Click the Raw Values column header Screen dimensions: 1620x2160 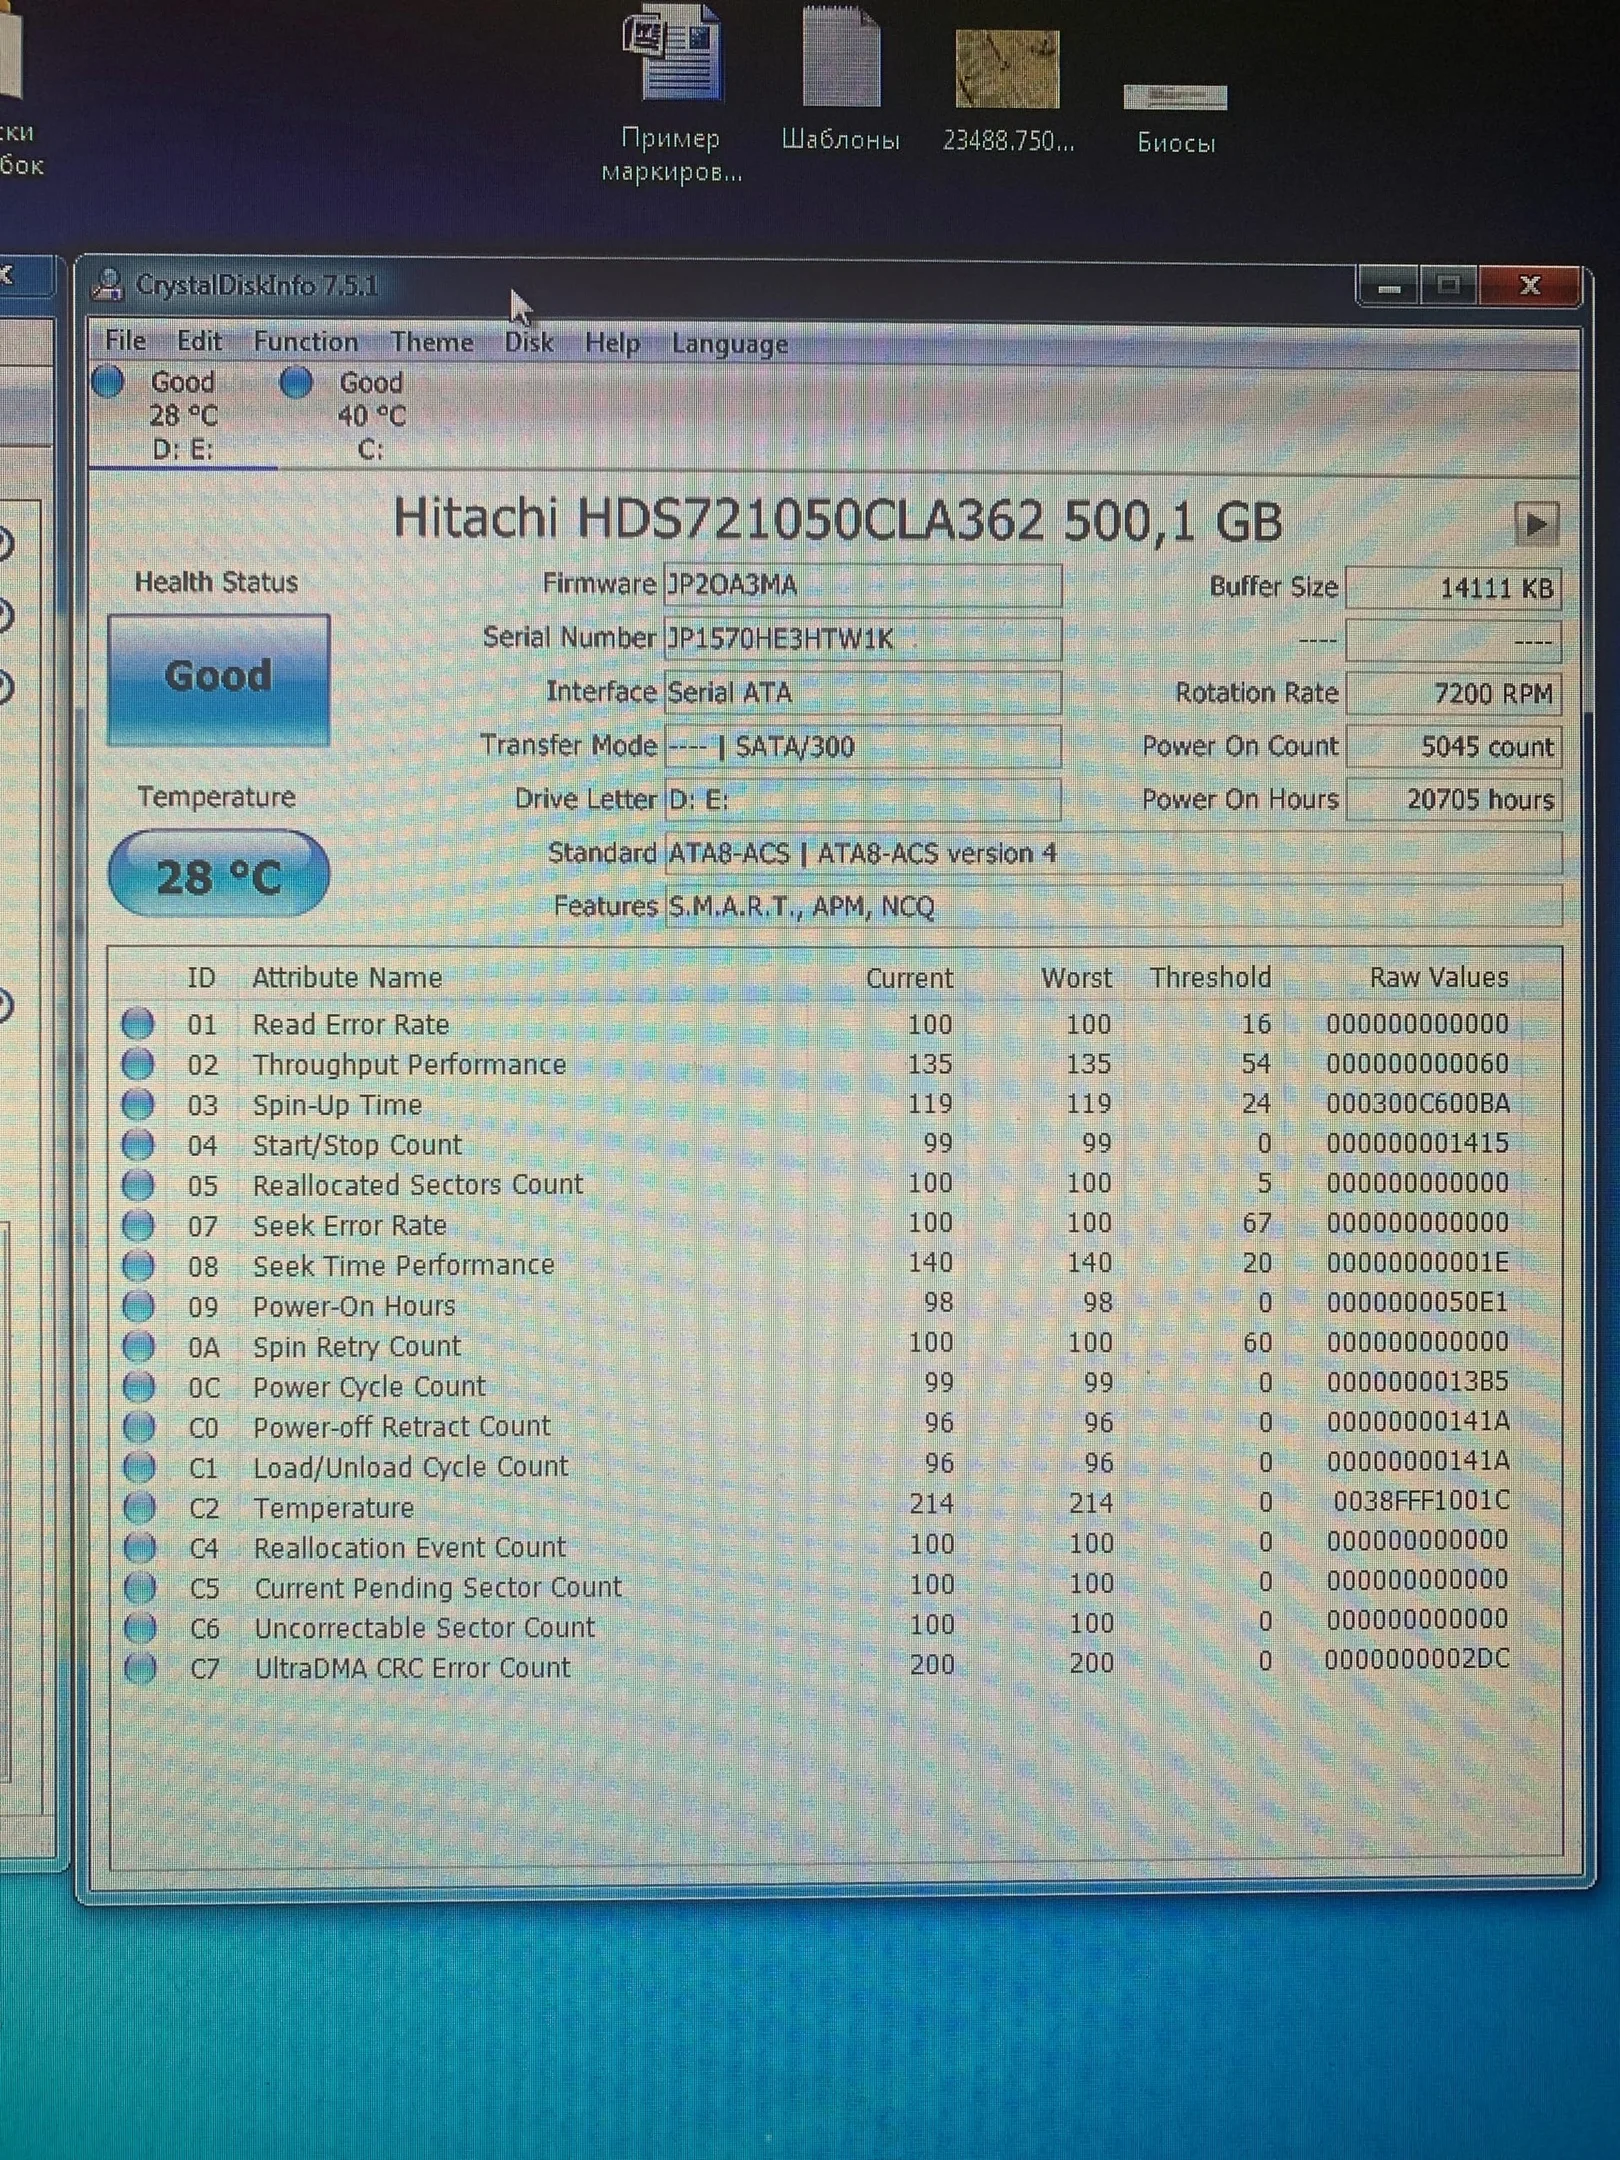(1438, 977)
